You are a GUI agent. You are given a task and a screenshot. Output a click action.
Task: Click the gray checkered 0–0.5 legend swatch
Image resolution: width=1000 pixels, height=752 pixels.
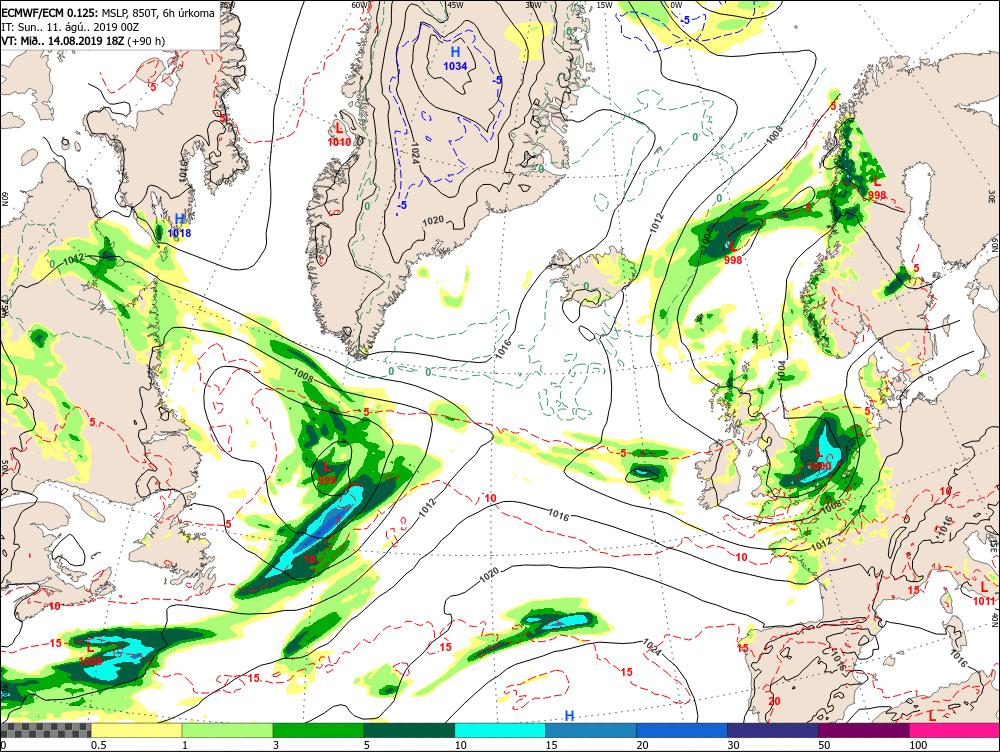click(x=46, y=730)
